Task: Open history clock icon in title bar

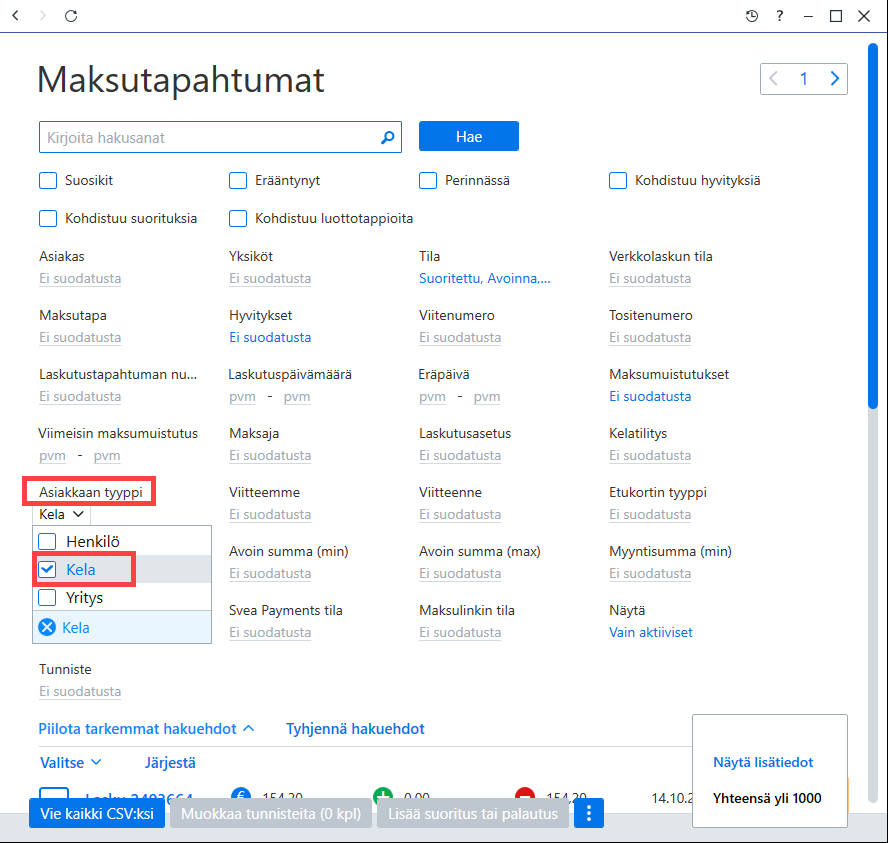Action: coord(752,16)
